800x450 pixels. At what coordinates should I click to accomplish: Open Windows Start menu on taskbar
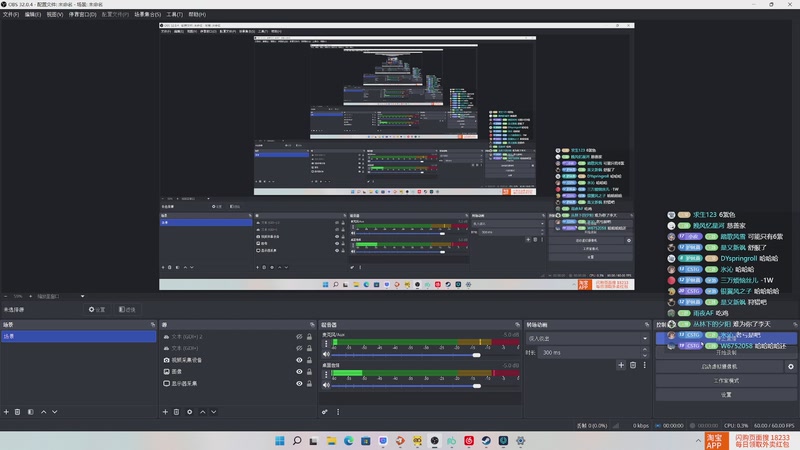click(280, 441)
